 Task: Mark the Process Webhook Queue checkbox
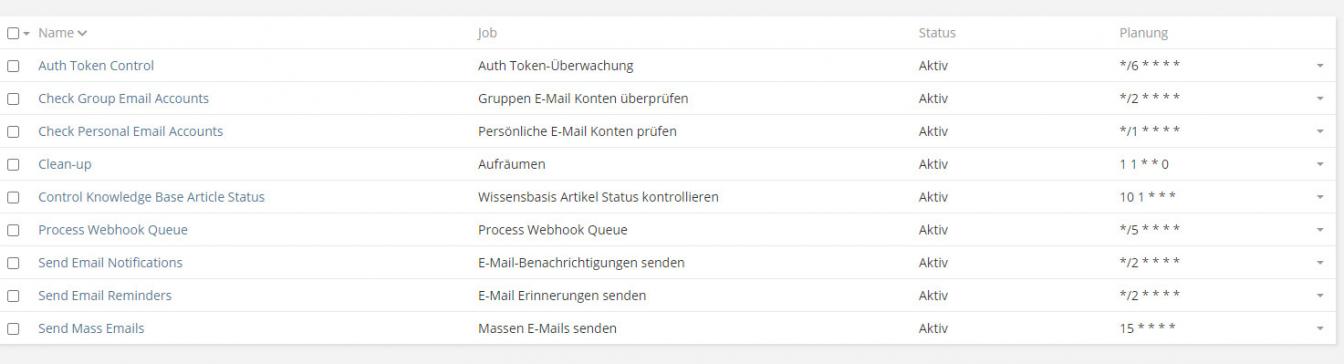tap(12, 230)
